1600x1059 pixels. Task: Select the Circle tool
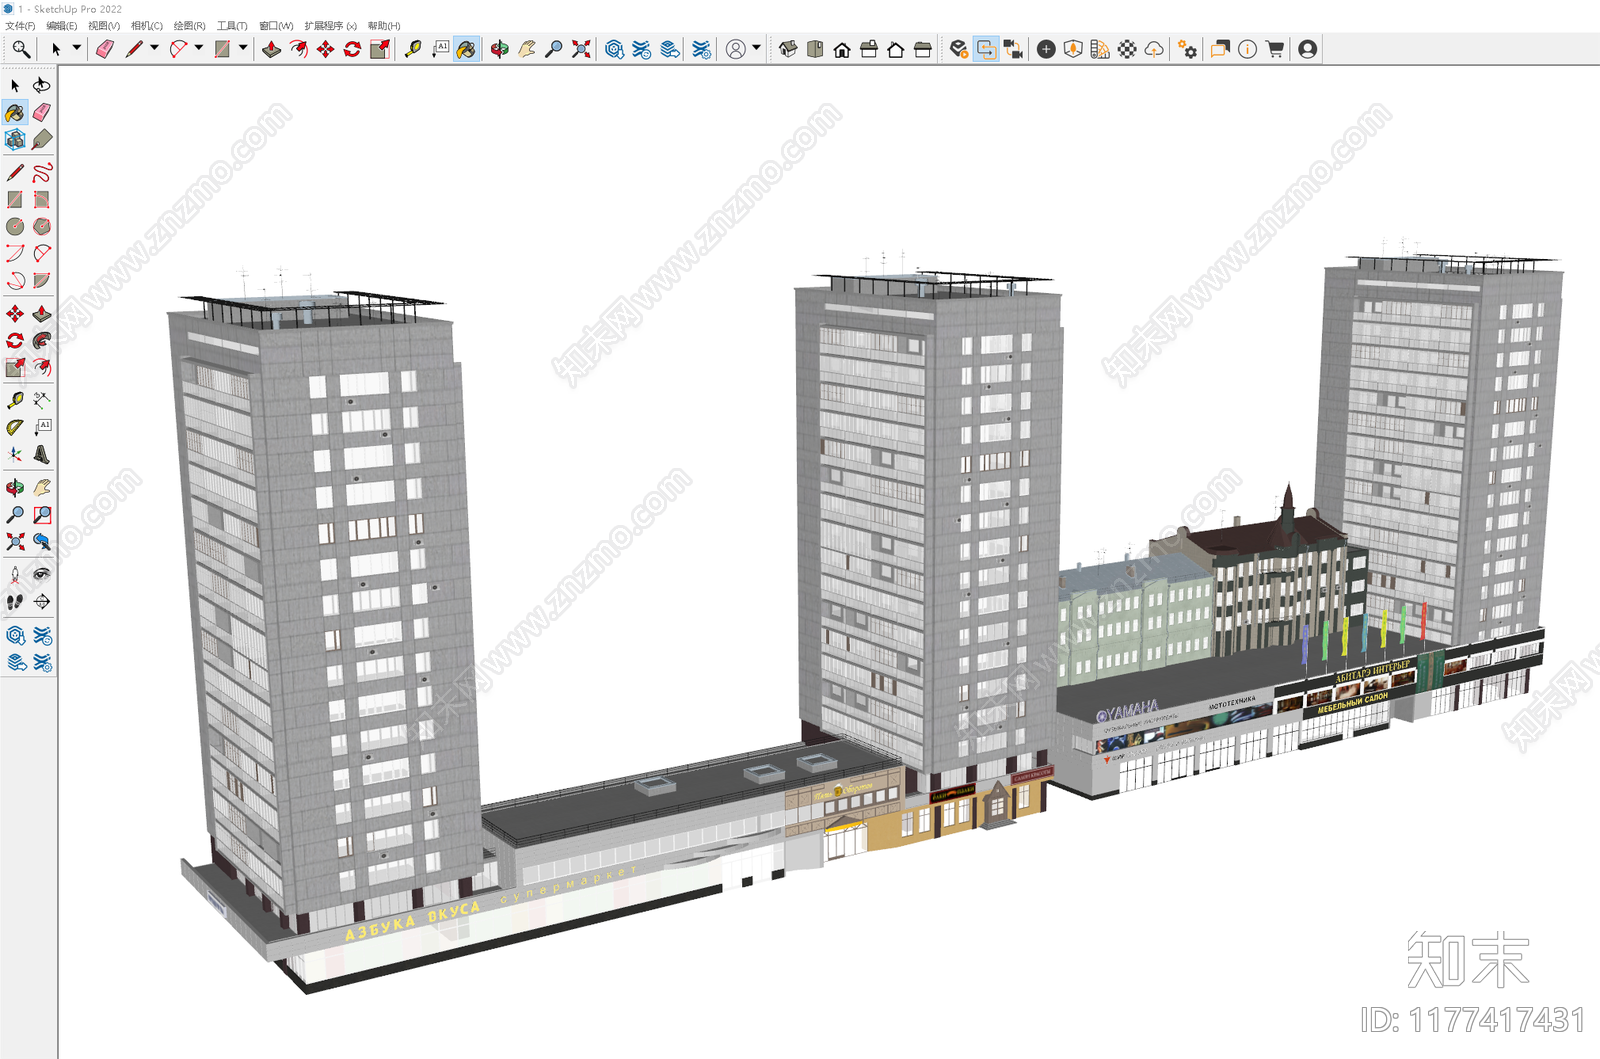tap(15, 227)
